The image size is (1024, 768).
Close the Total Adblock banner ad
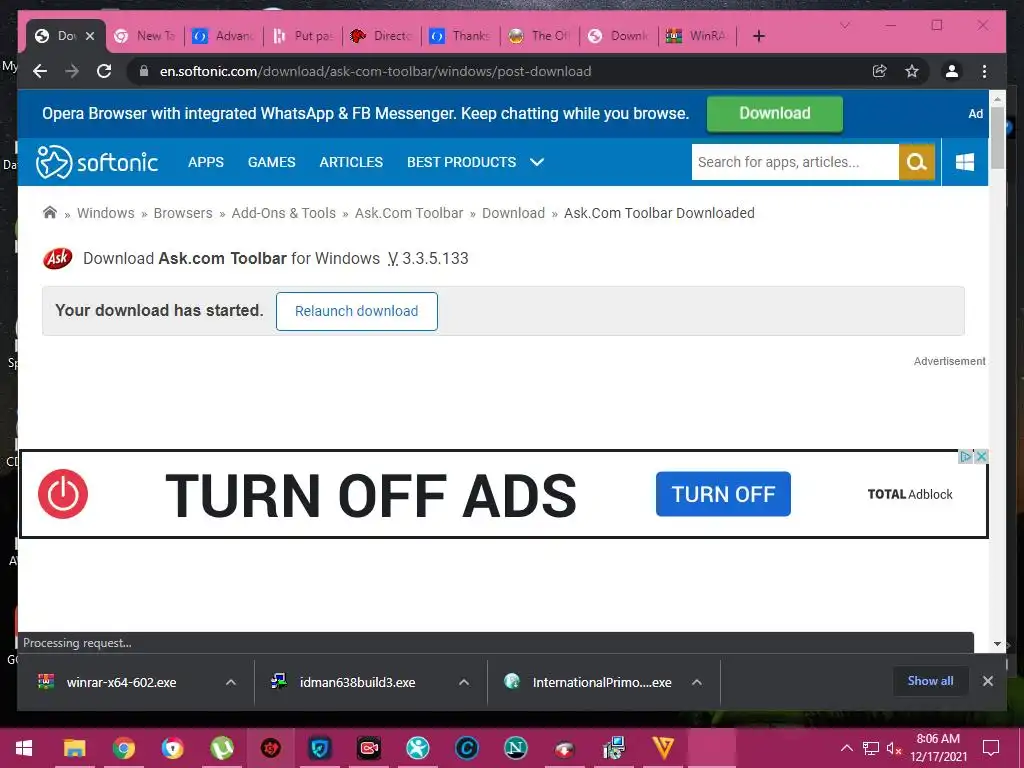point(980,456)
